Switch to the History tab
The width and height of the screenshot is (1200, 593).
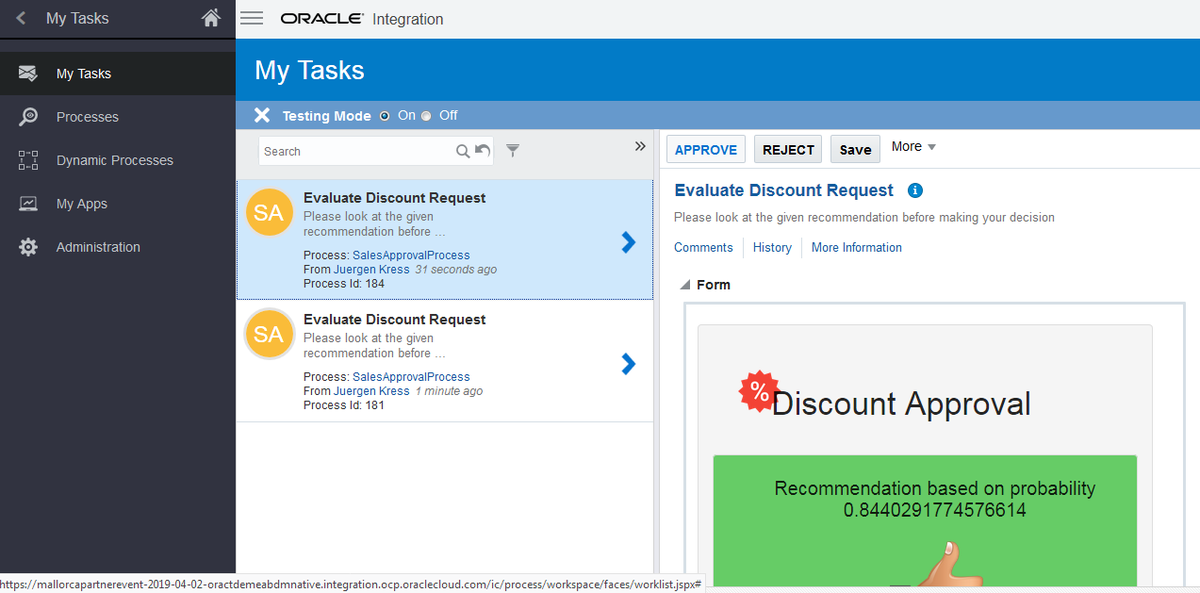772,247
